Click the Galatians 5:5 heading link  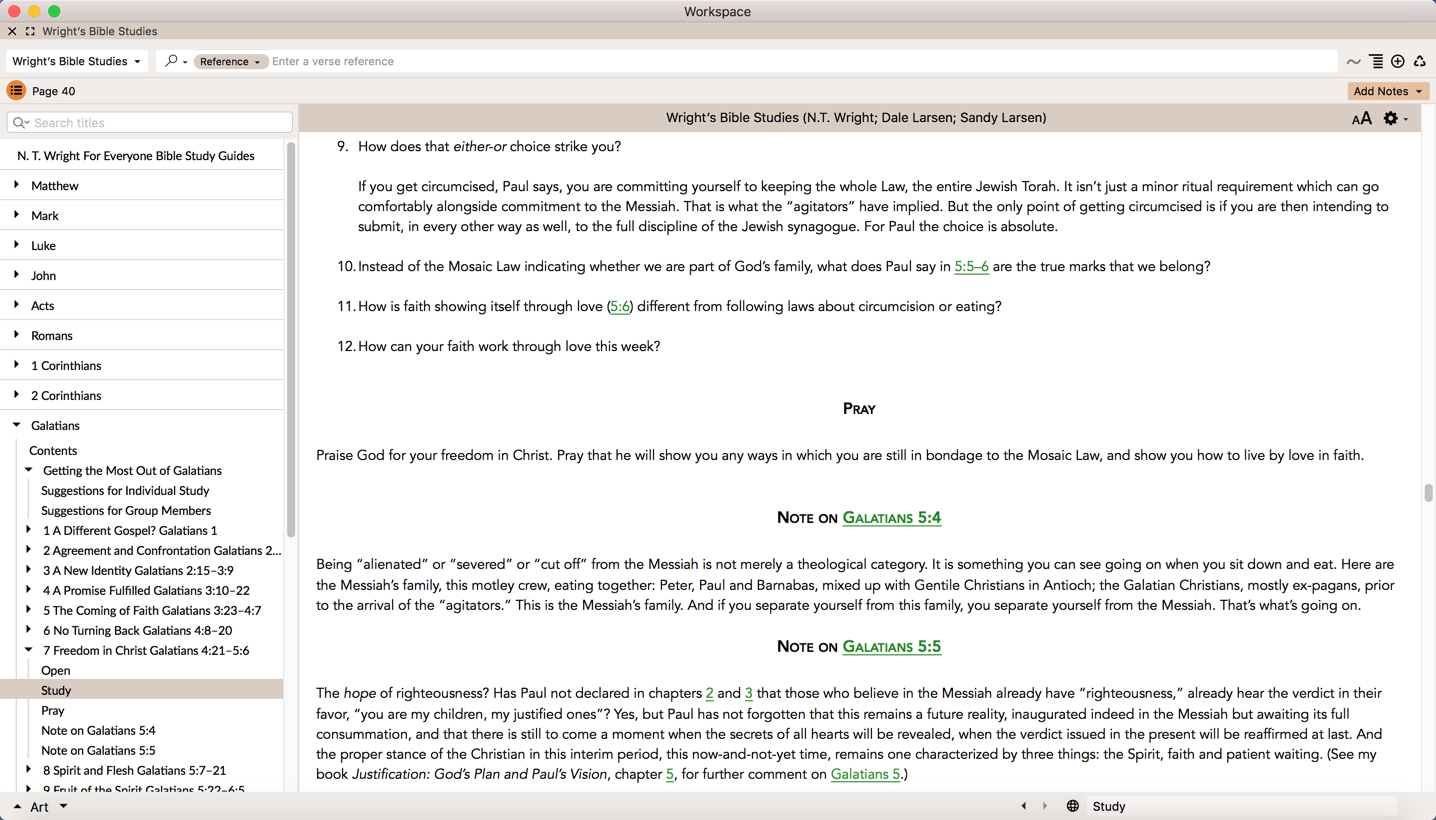(x=891, y=646)
